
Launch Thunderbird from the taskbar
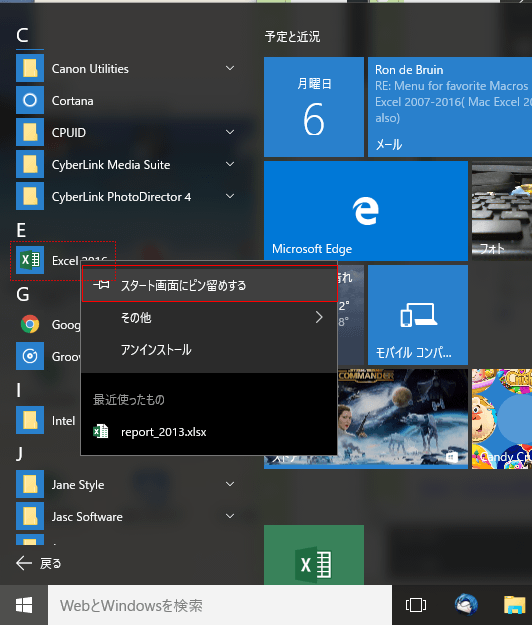(466, 604)
